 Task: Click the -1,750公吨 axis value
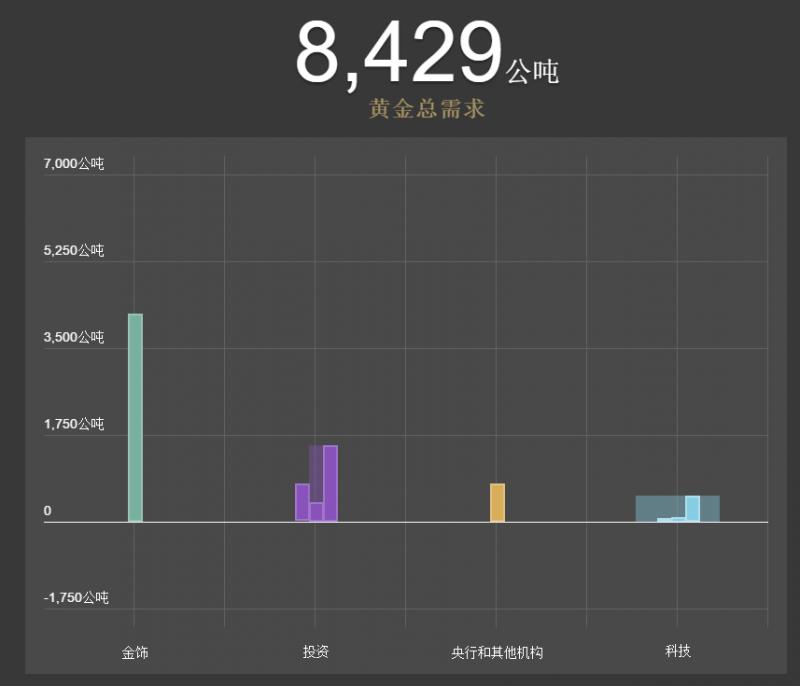tap(77, 598)
